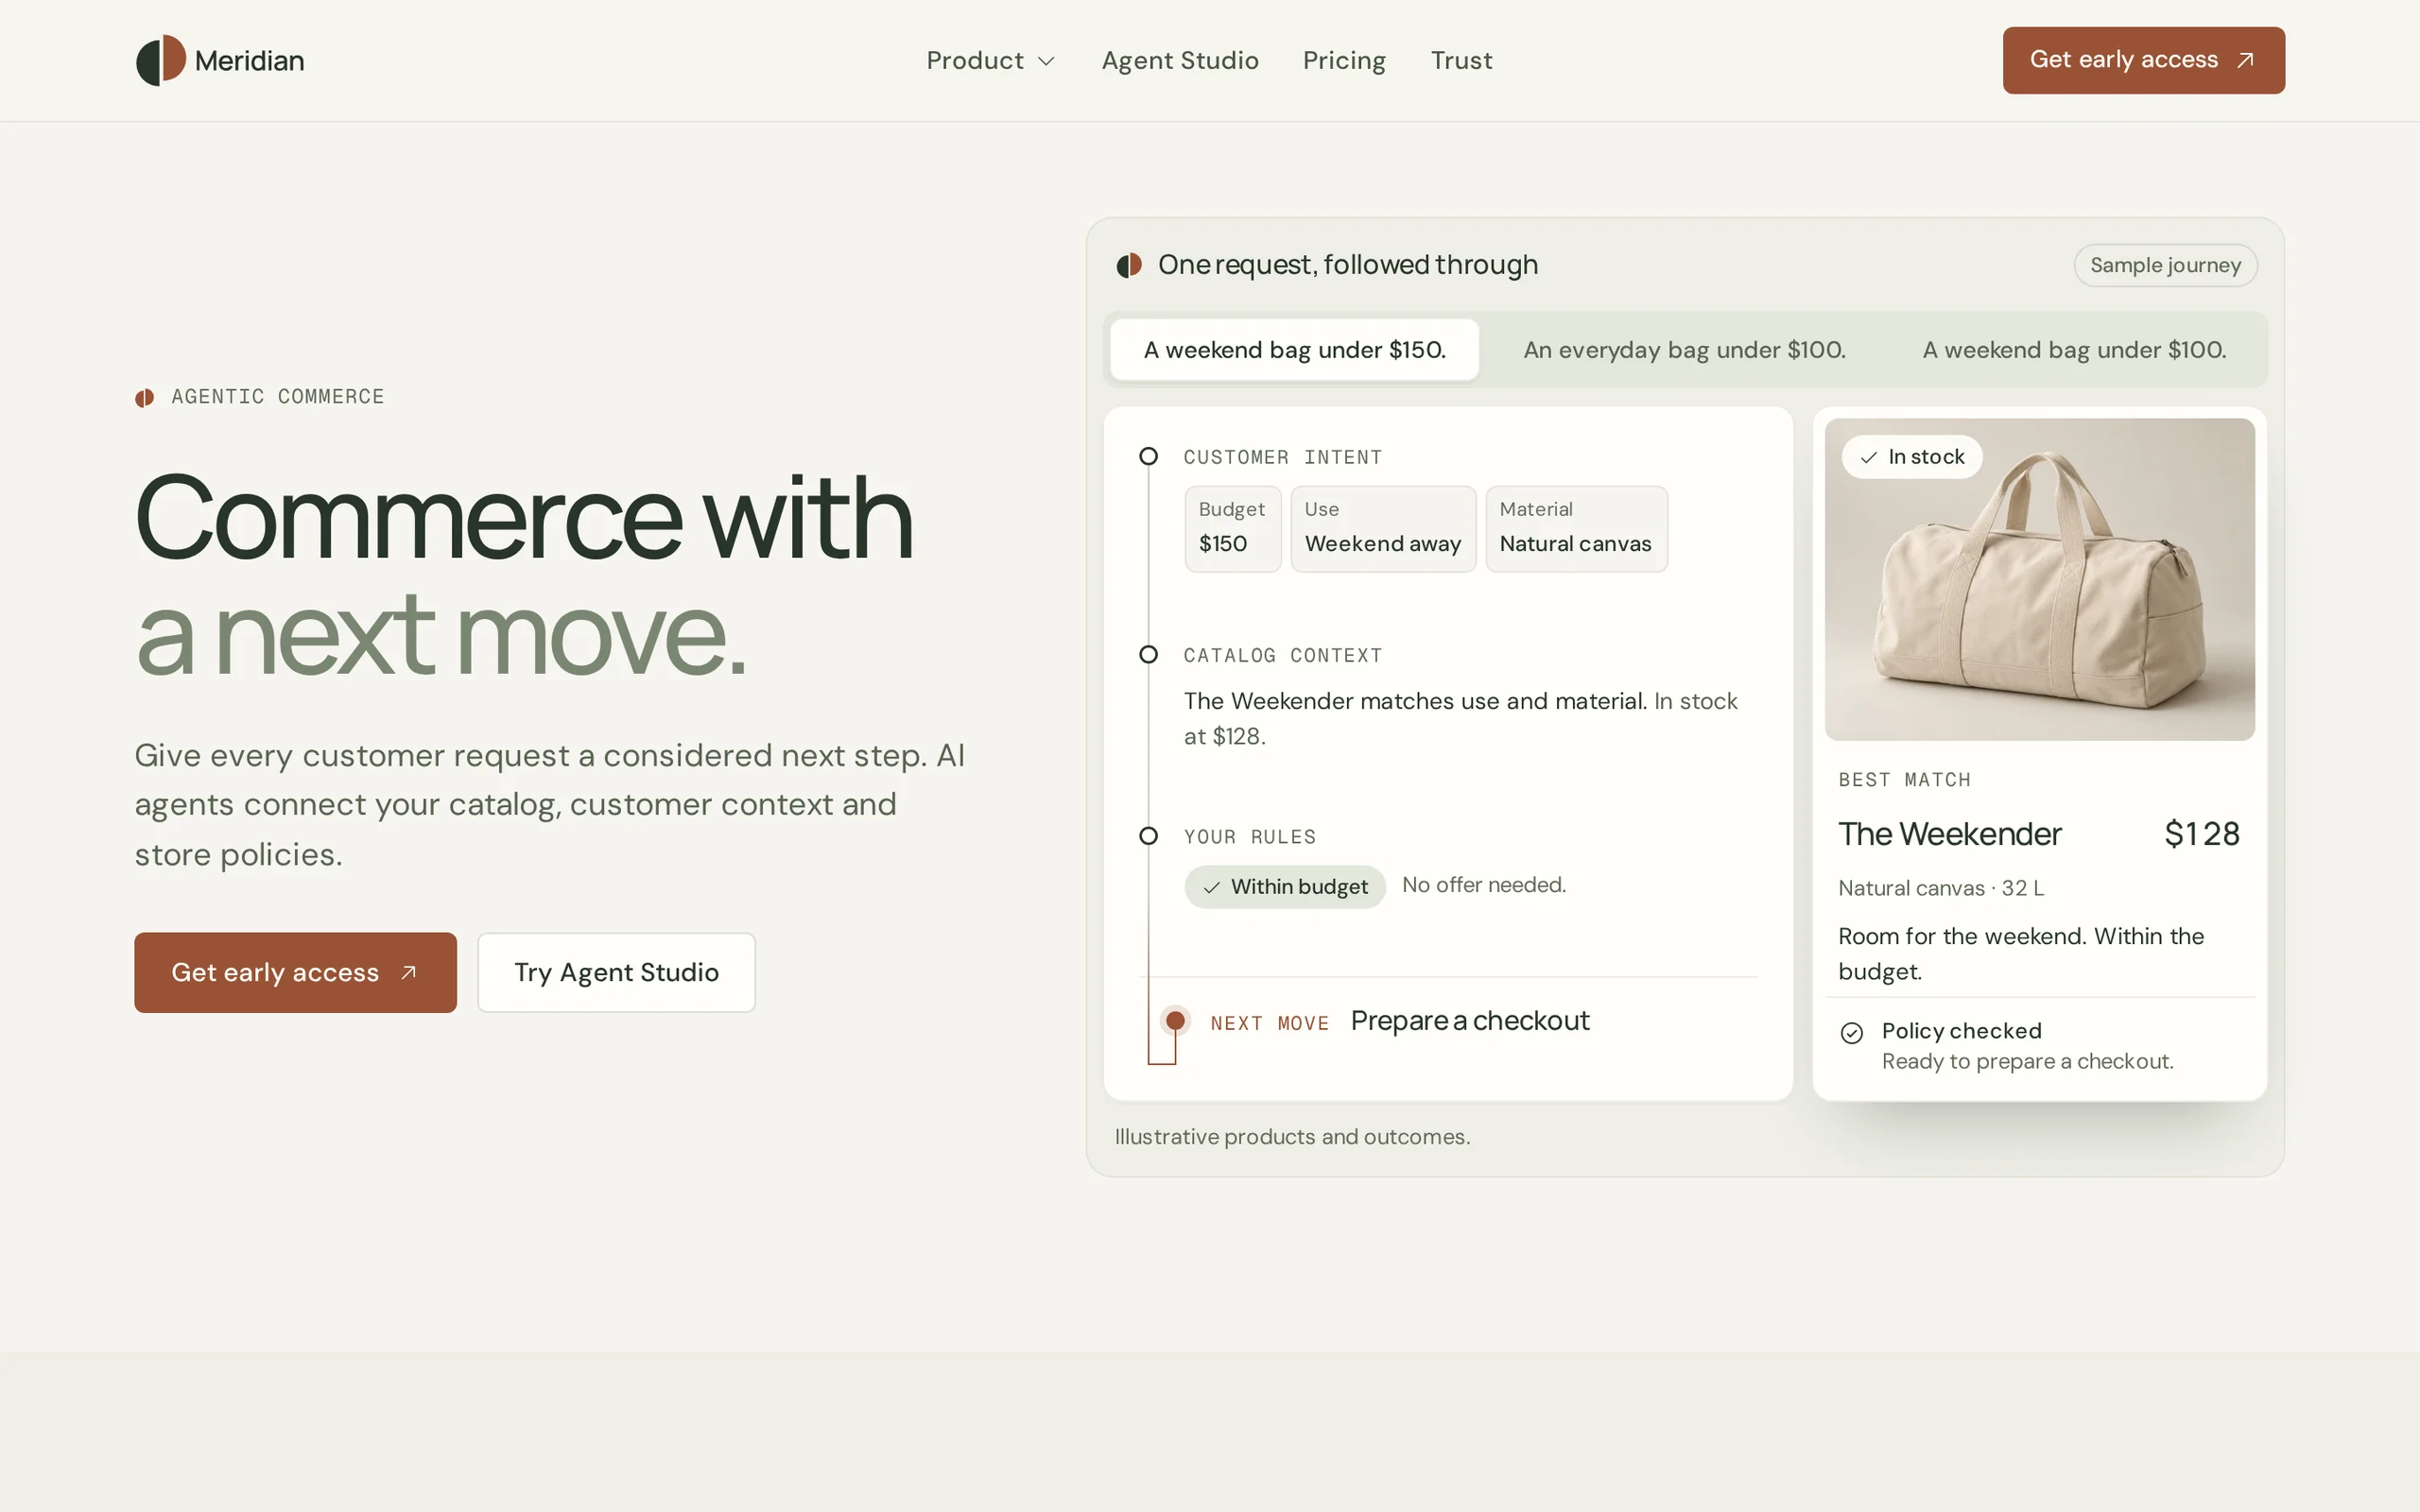Click 'Prepare a checkout' next move text
Screen dimensions: 2420x1512
(x=1469, y=1021)
